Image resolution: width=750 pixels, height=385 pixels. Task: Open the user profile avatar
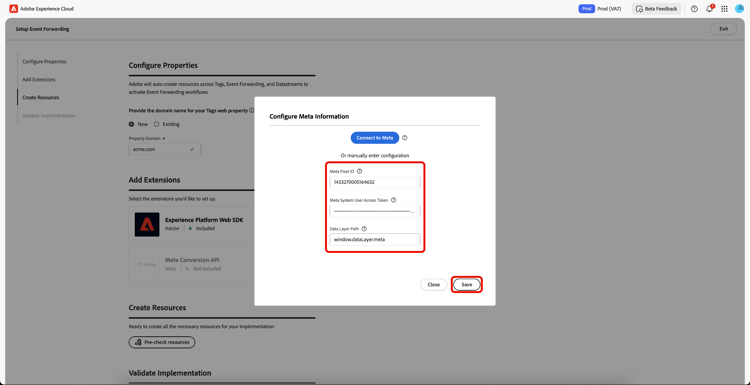[739, 9]
